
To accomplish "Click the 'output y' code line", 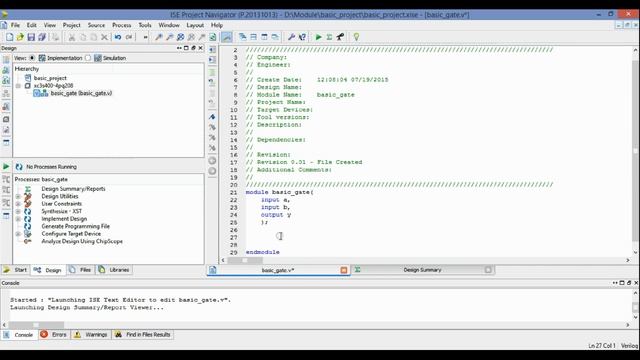I will 276,215.
